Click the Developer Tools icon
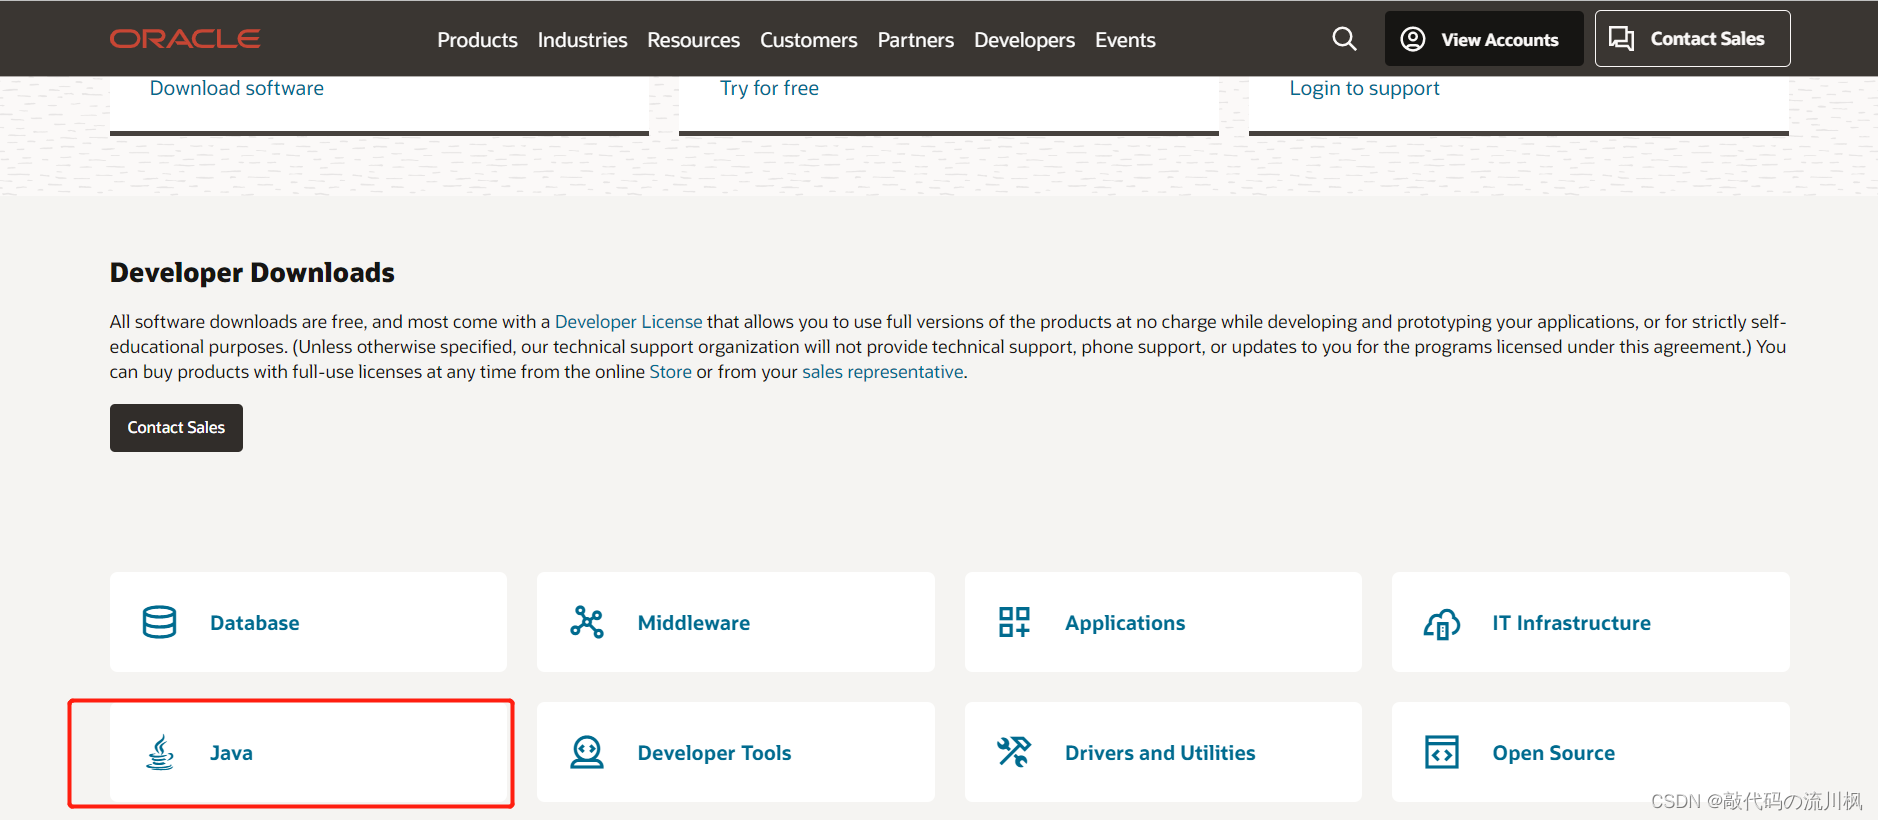The height and width of the screenshot is (820, 1878). 587,752
